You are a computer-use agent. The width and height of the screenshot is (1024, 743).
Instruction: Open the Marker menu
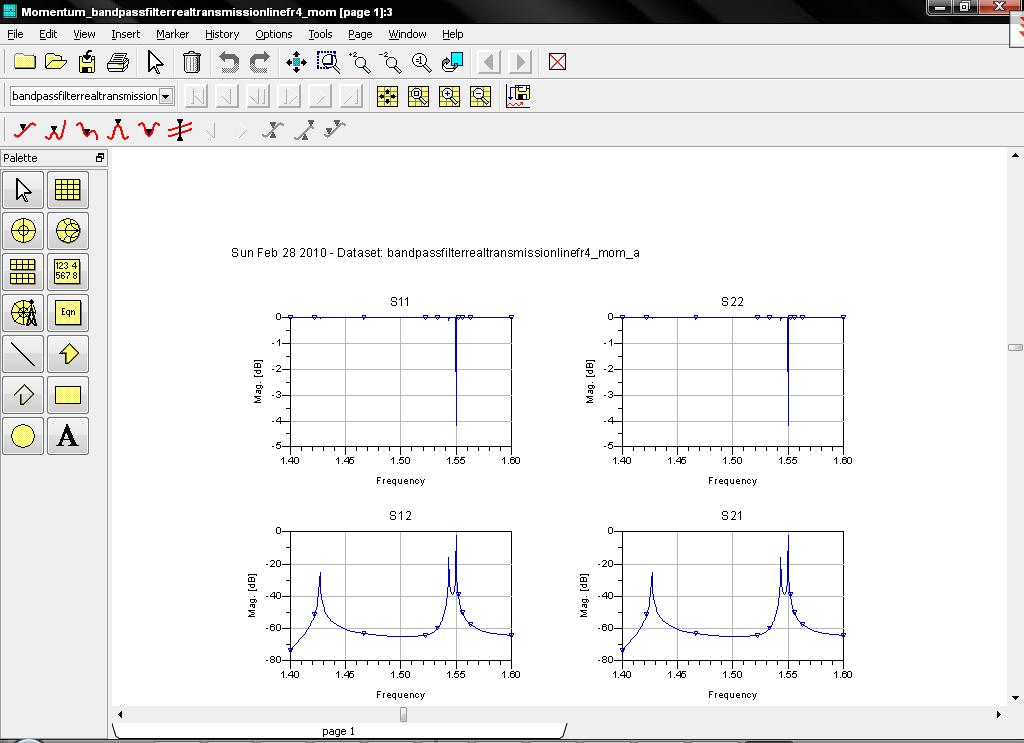(172, 34)
